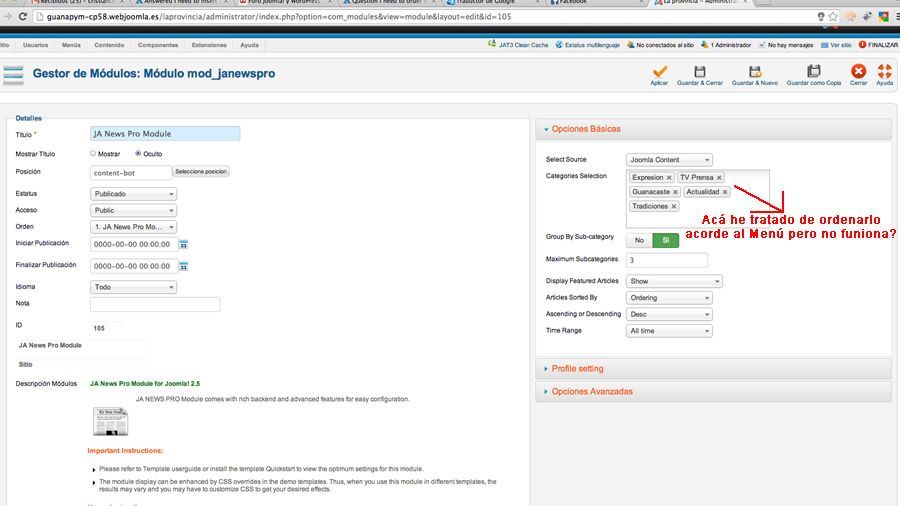Click the Aplicar checkmark icon
The width and height of the screenshot is (900, 506).
[x=660, y=72]
